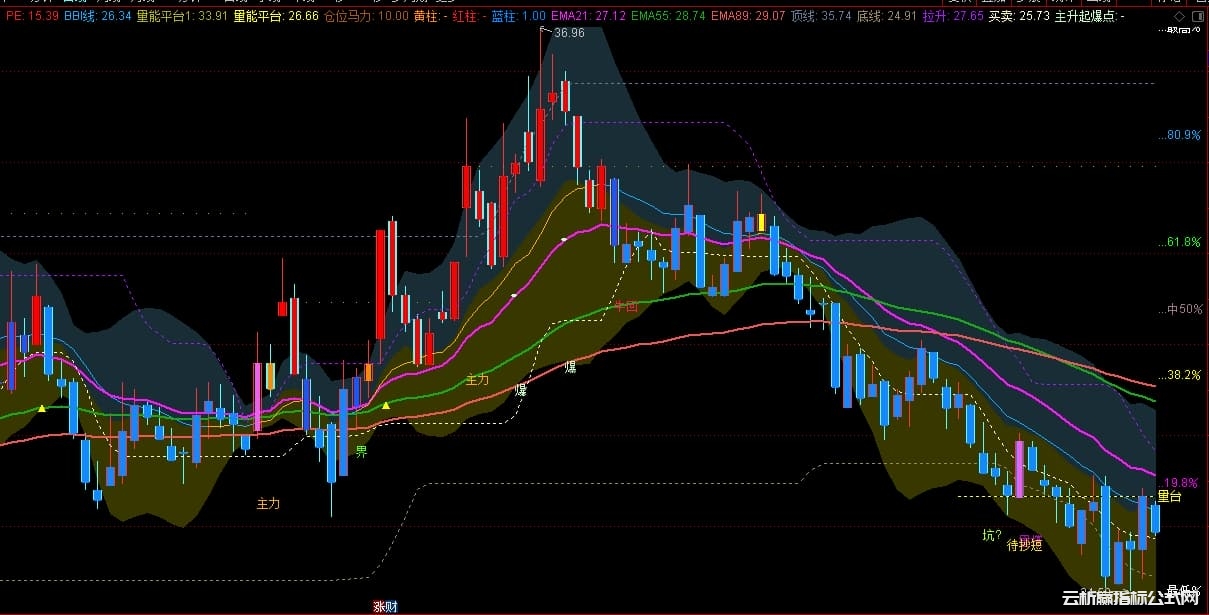Click the diamond icon in the indicator header
The height and width of the screenshot is (615, 1209).
1178,17
